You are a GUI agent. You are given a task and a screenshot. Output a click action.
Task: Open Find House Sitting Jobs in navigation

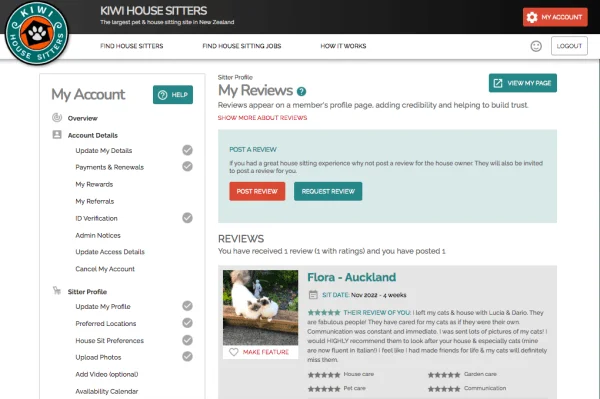242,46
